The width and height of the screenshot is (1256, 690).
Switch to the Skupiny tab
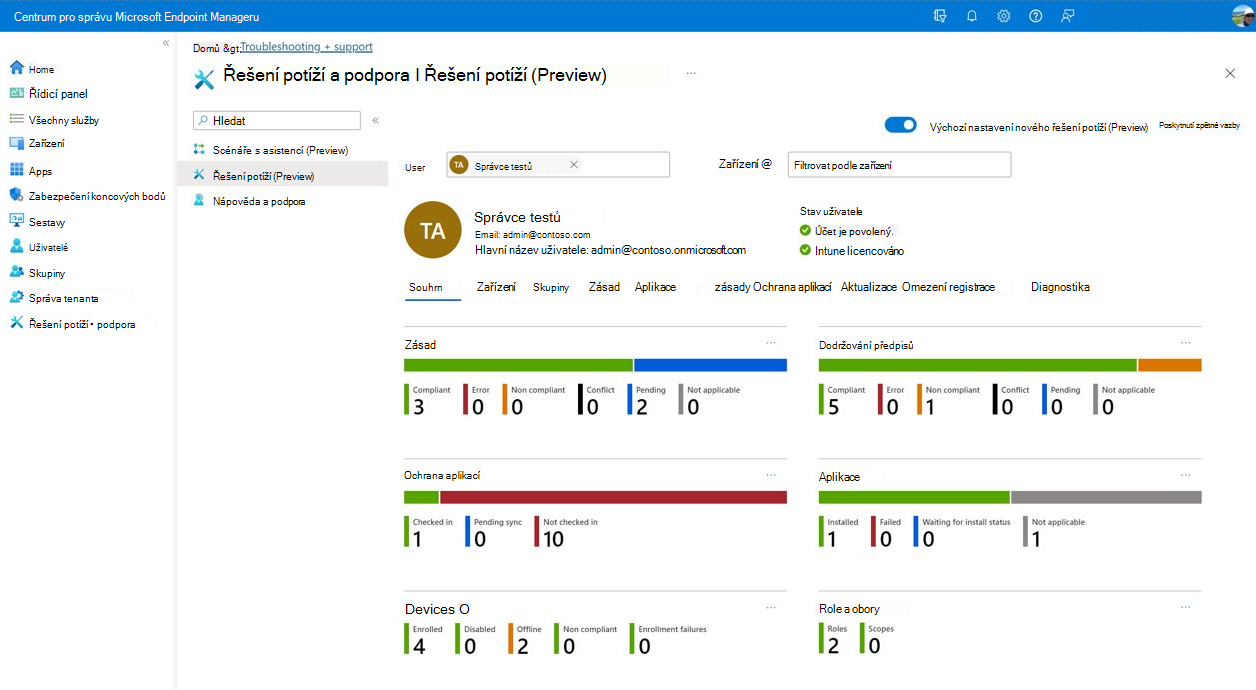click(551, 287)
